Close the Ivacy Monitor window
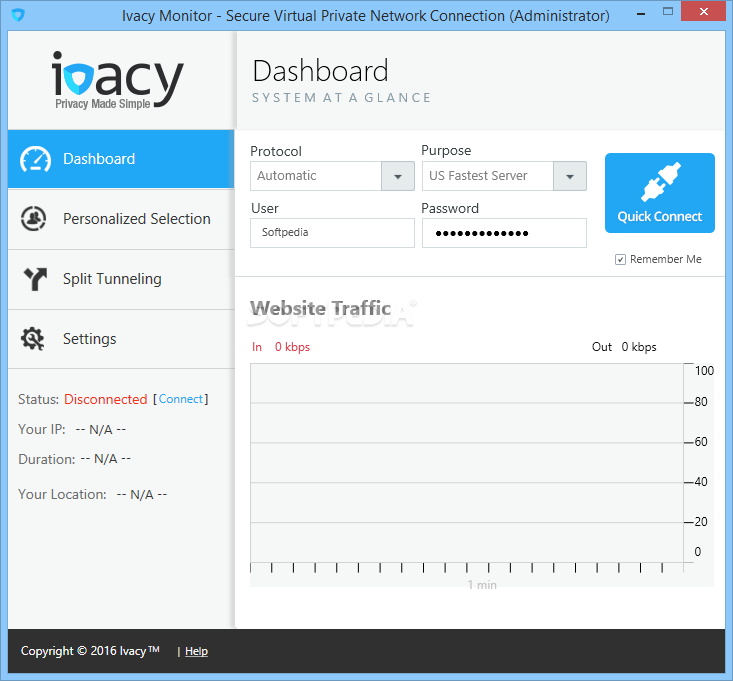 pos(704,12)
